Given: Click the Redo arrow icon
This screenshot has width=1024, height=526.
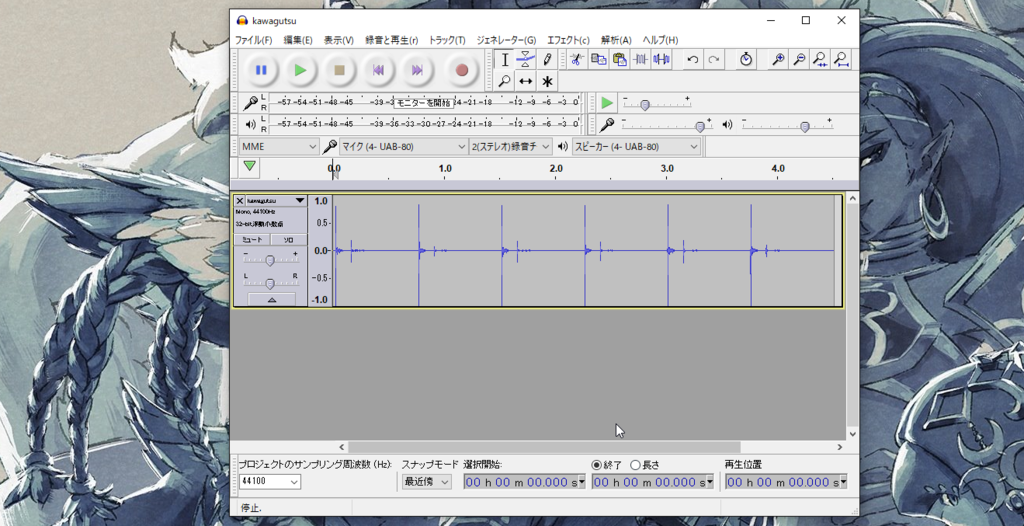Looking at the screenshot, I should tap(714, 59).
